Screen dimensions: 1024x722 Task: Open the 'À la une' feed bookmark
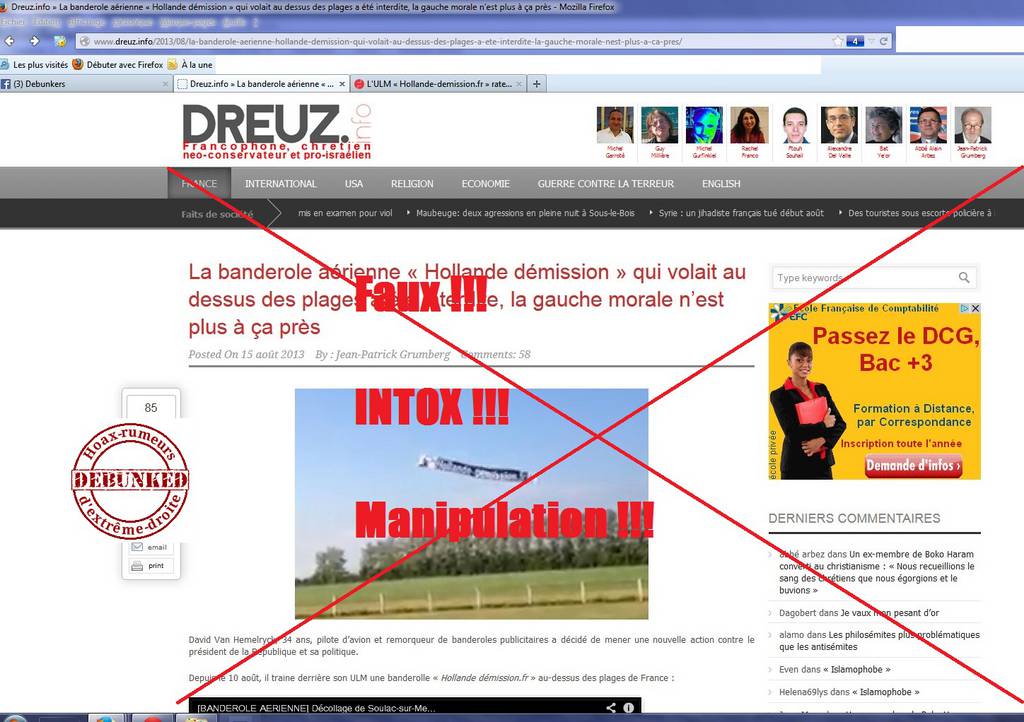pos(190,65)
